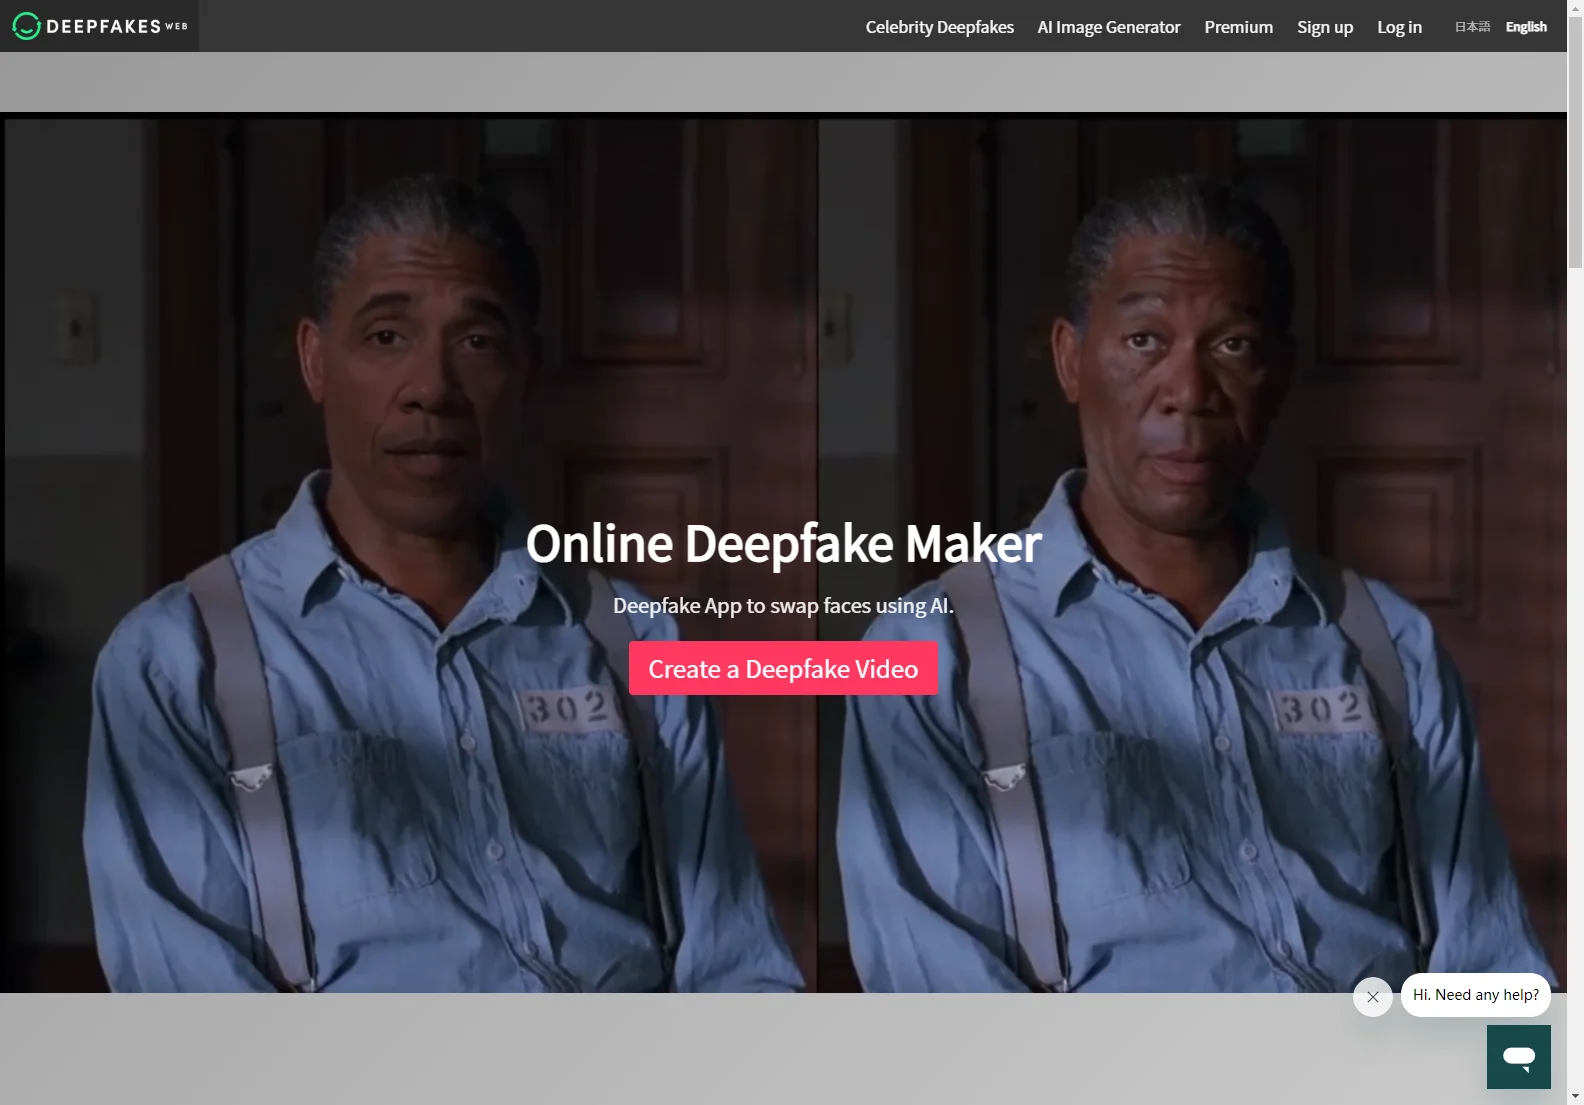Click Create a Deepfake Video button
Viewport: 1584px width, 1105px height.
coord(783,668)
